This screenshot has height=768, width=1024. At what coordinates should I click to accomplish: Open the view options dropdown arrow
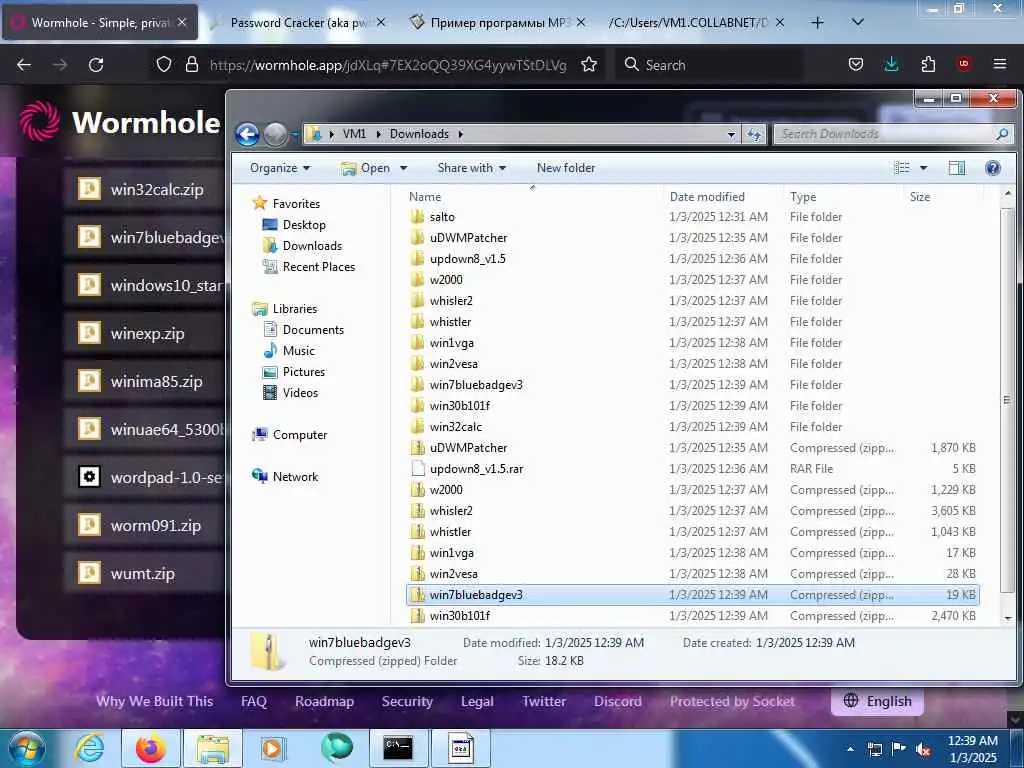tap(923, 168)
